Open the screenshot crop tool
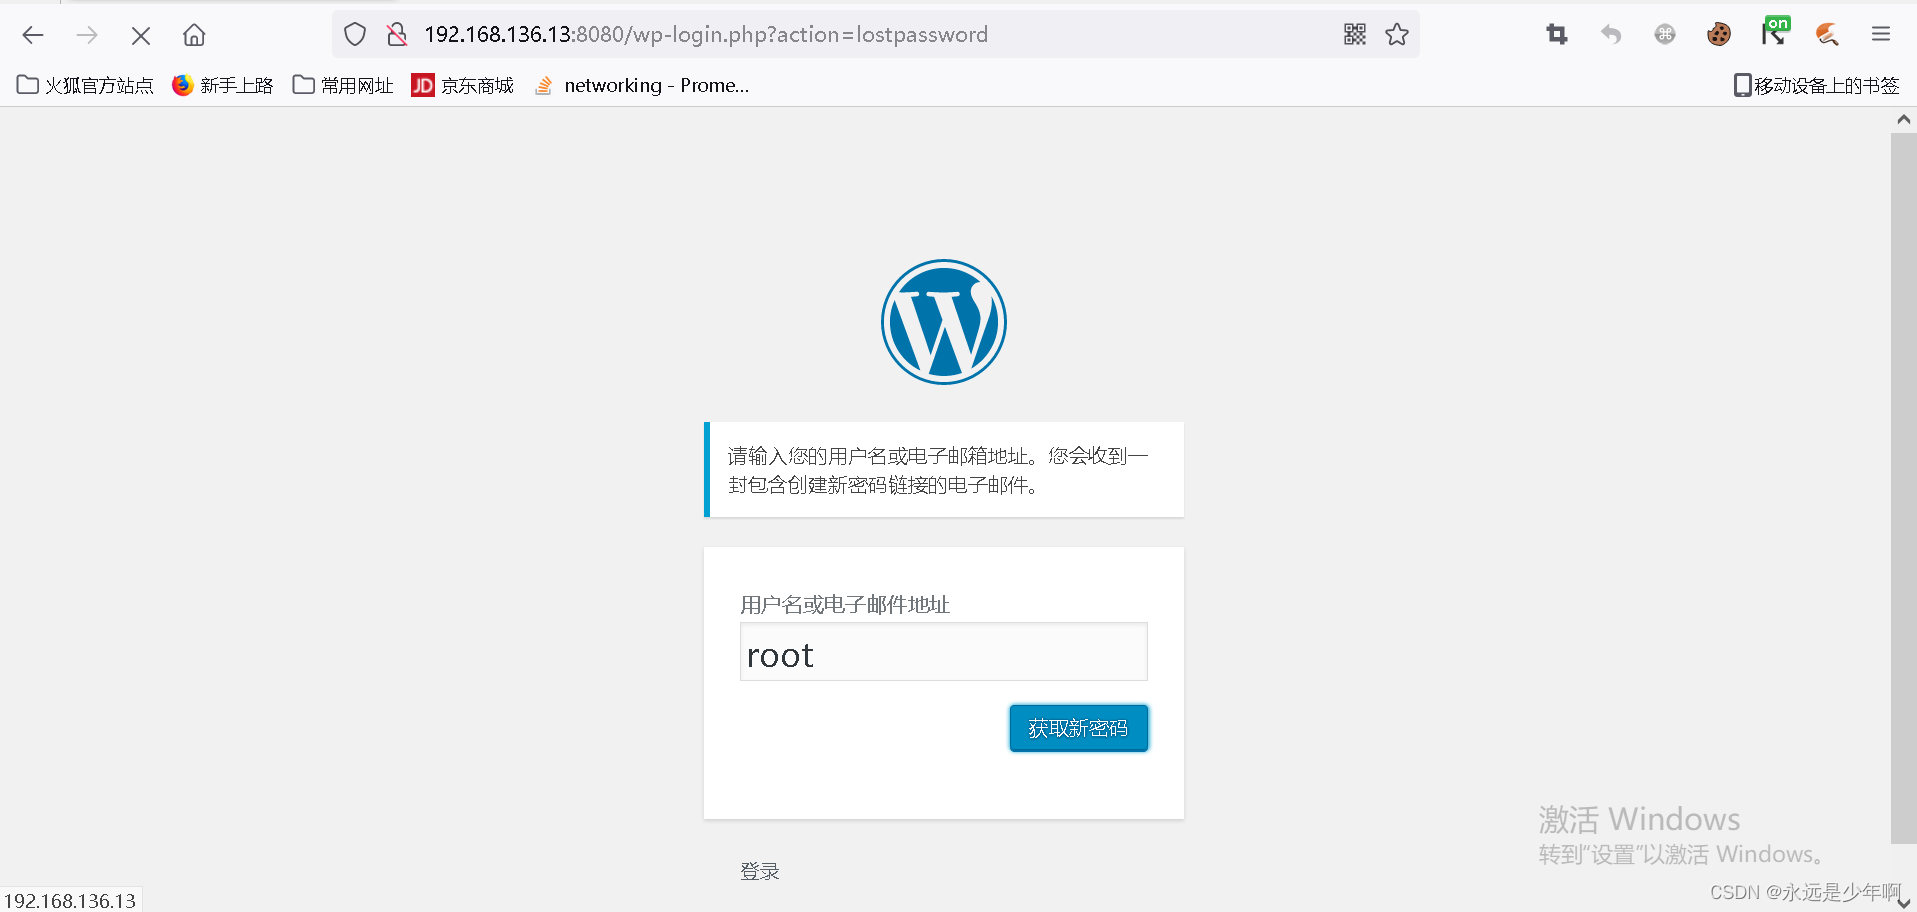Viewport: 1917px width, 912px height. coord(1557,35)
